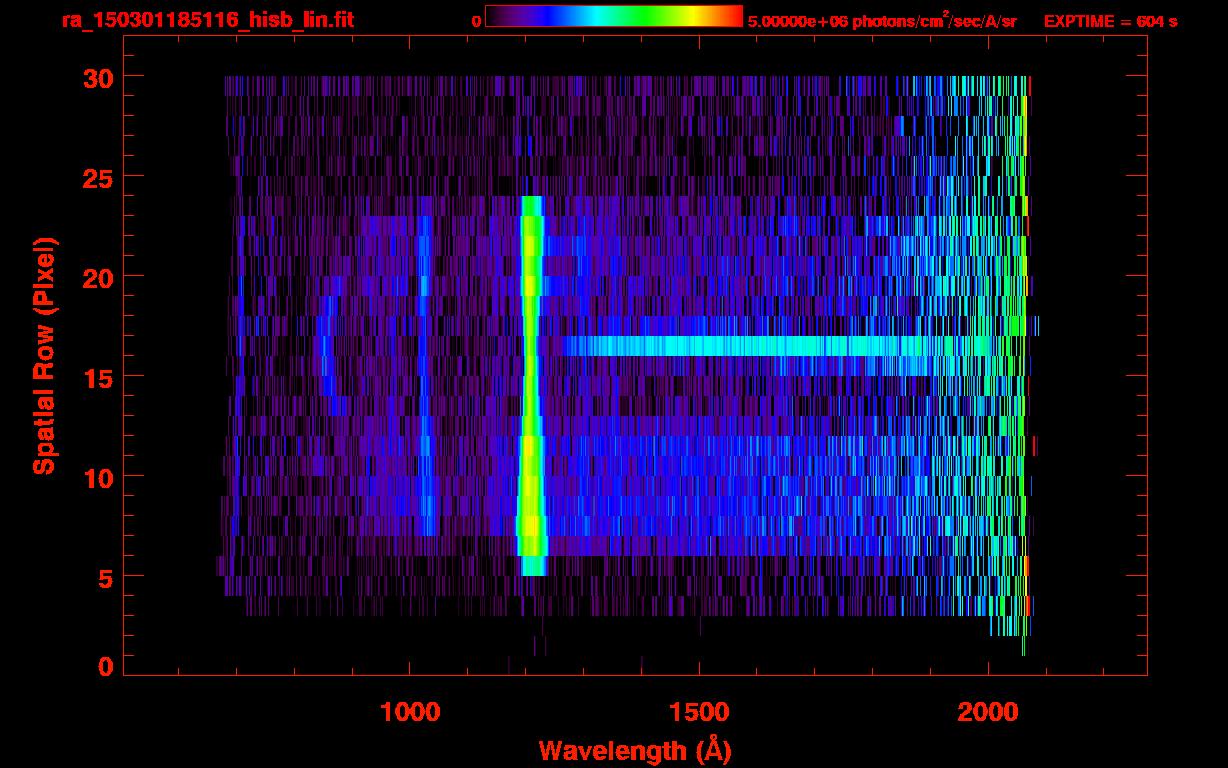Click the rainbow color scale bar
The height and width of the screenshot is (768, 1228).
[614, 16]
